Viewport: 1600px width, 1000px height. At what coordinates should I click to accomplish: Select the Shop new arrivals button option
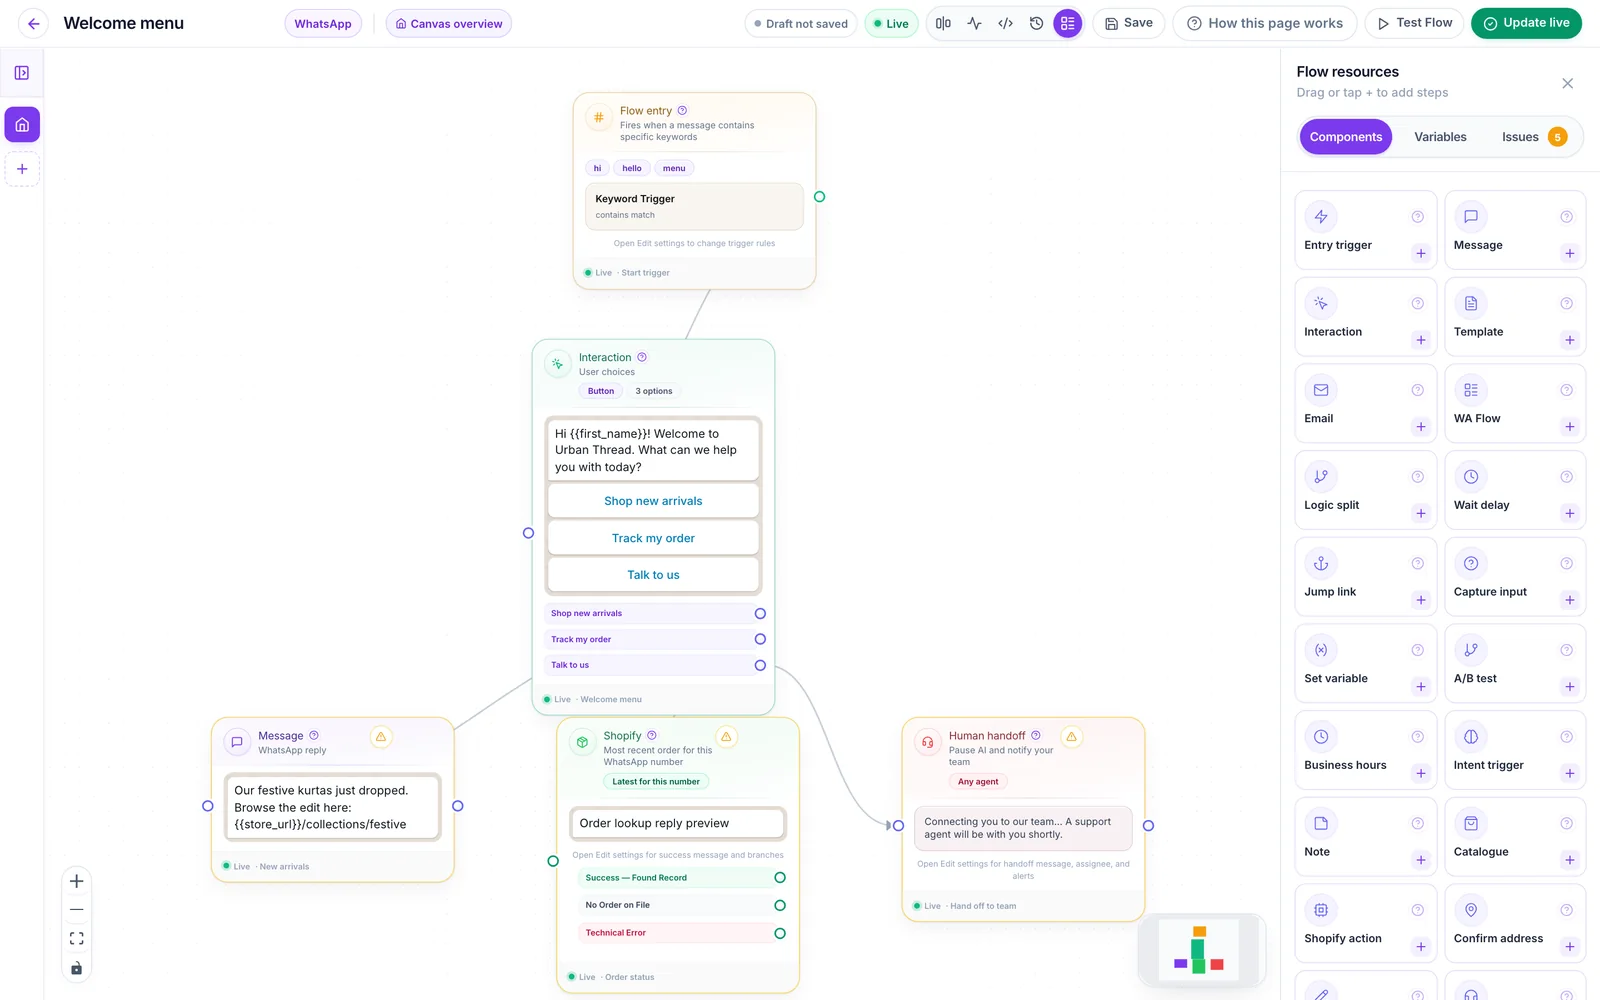653,501
